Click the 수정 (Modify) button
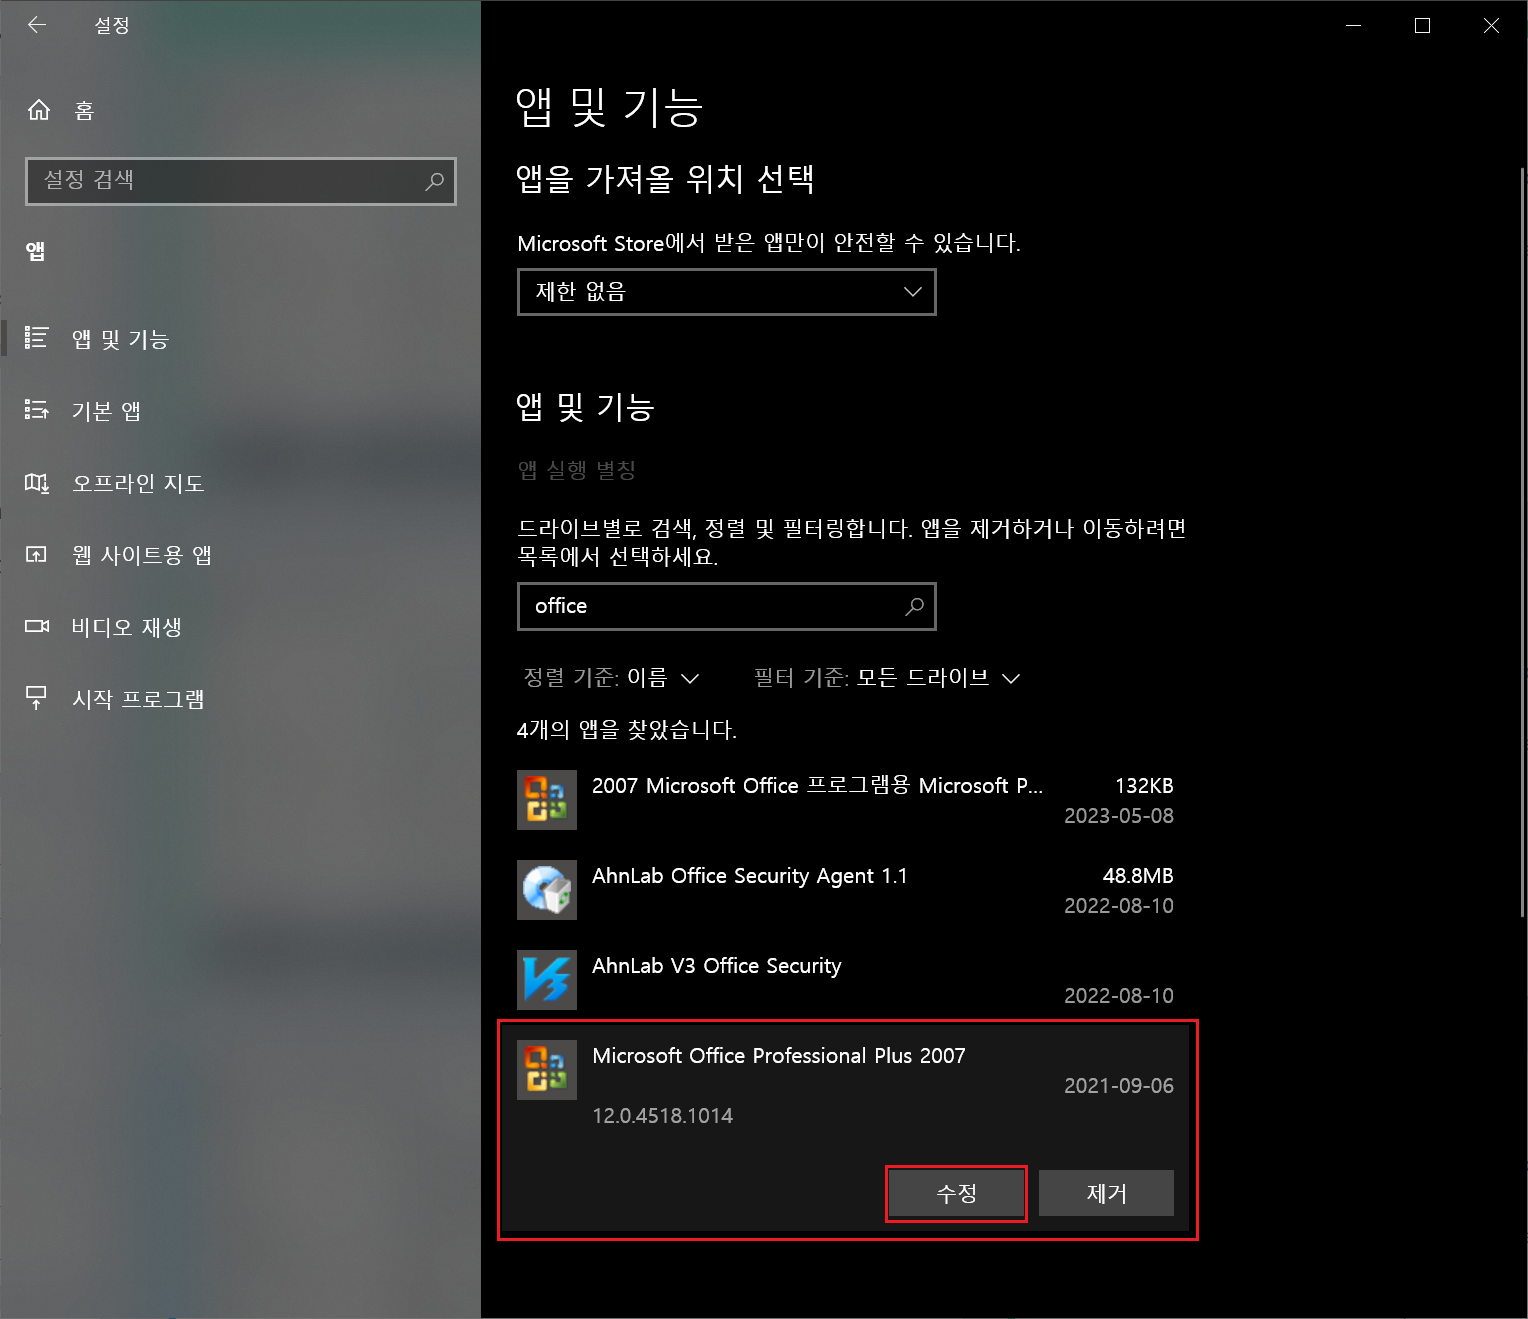1528x1319 pixels. [956, 1193]
